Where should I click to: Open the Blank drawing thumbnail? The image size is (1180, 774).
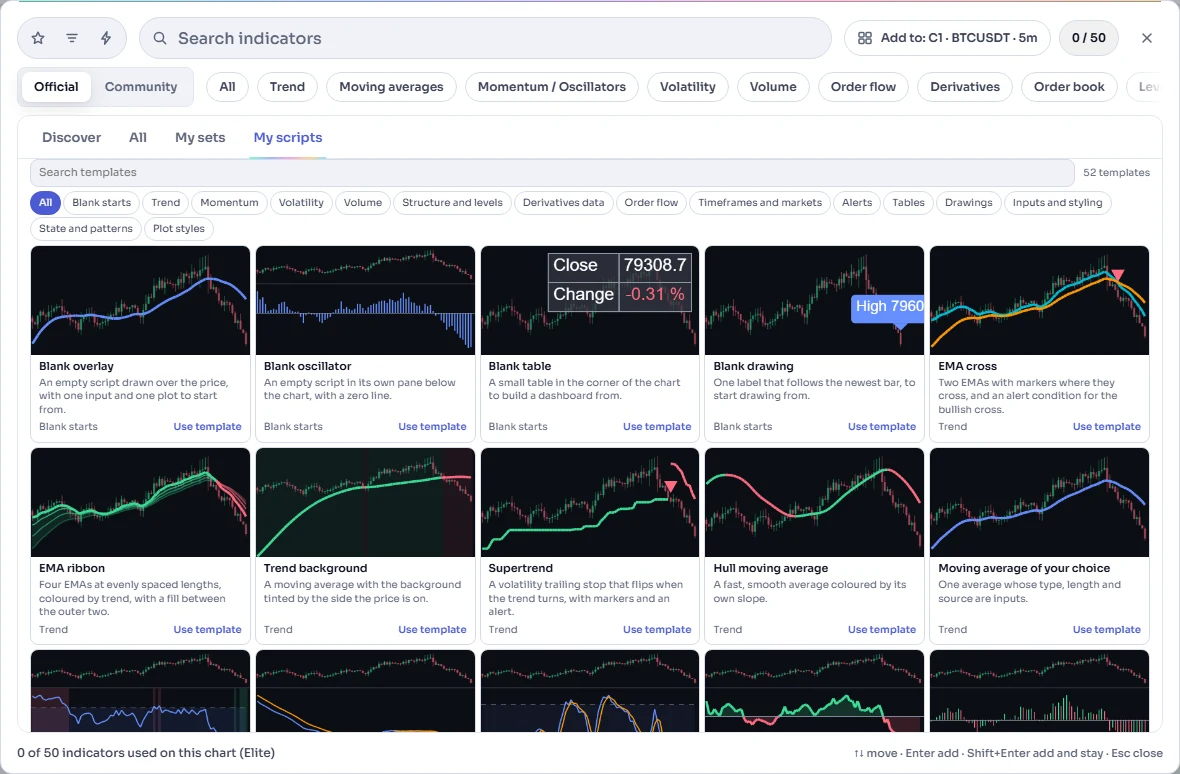(814, 300)
